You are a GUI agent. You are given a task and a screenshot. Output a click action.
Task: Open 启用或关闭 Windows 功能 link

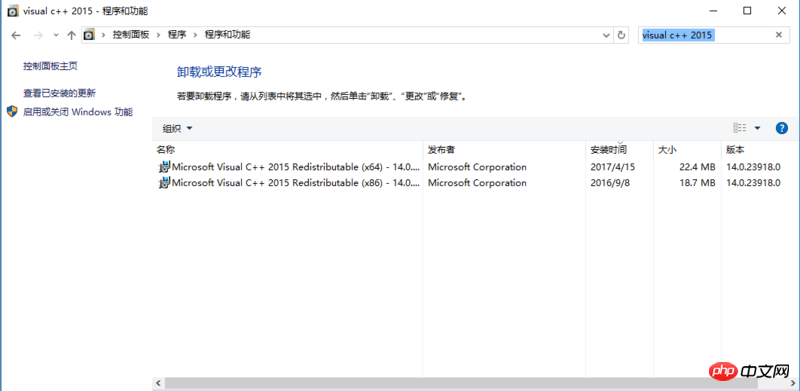78,112
